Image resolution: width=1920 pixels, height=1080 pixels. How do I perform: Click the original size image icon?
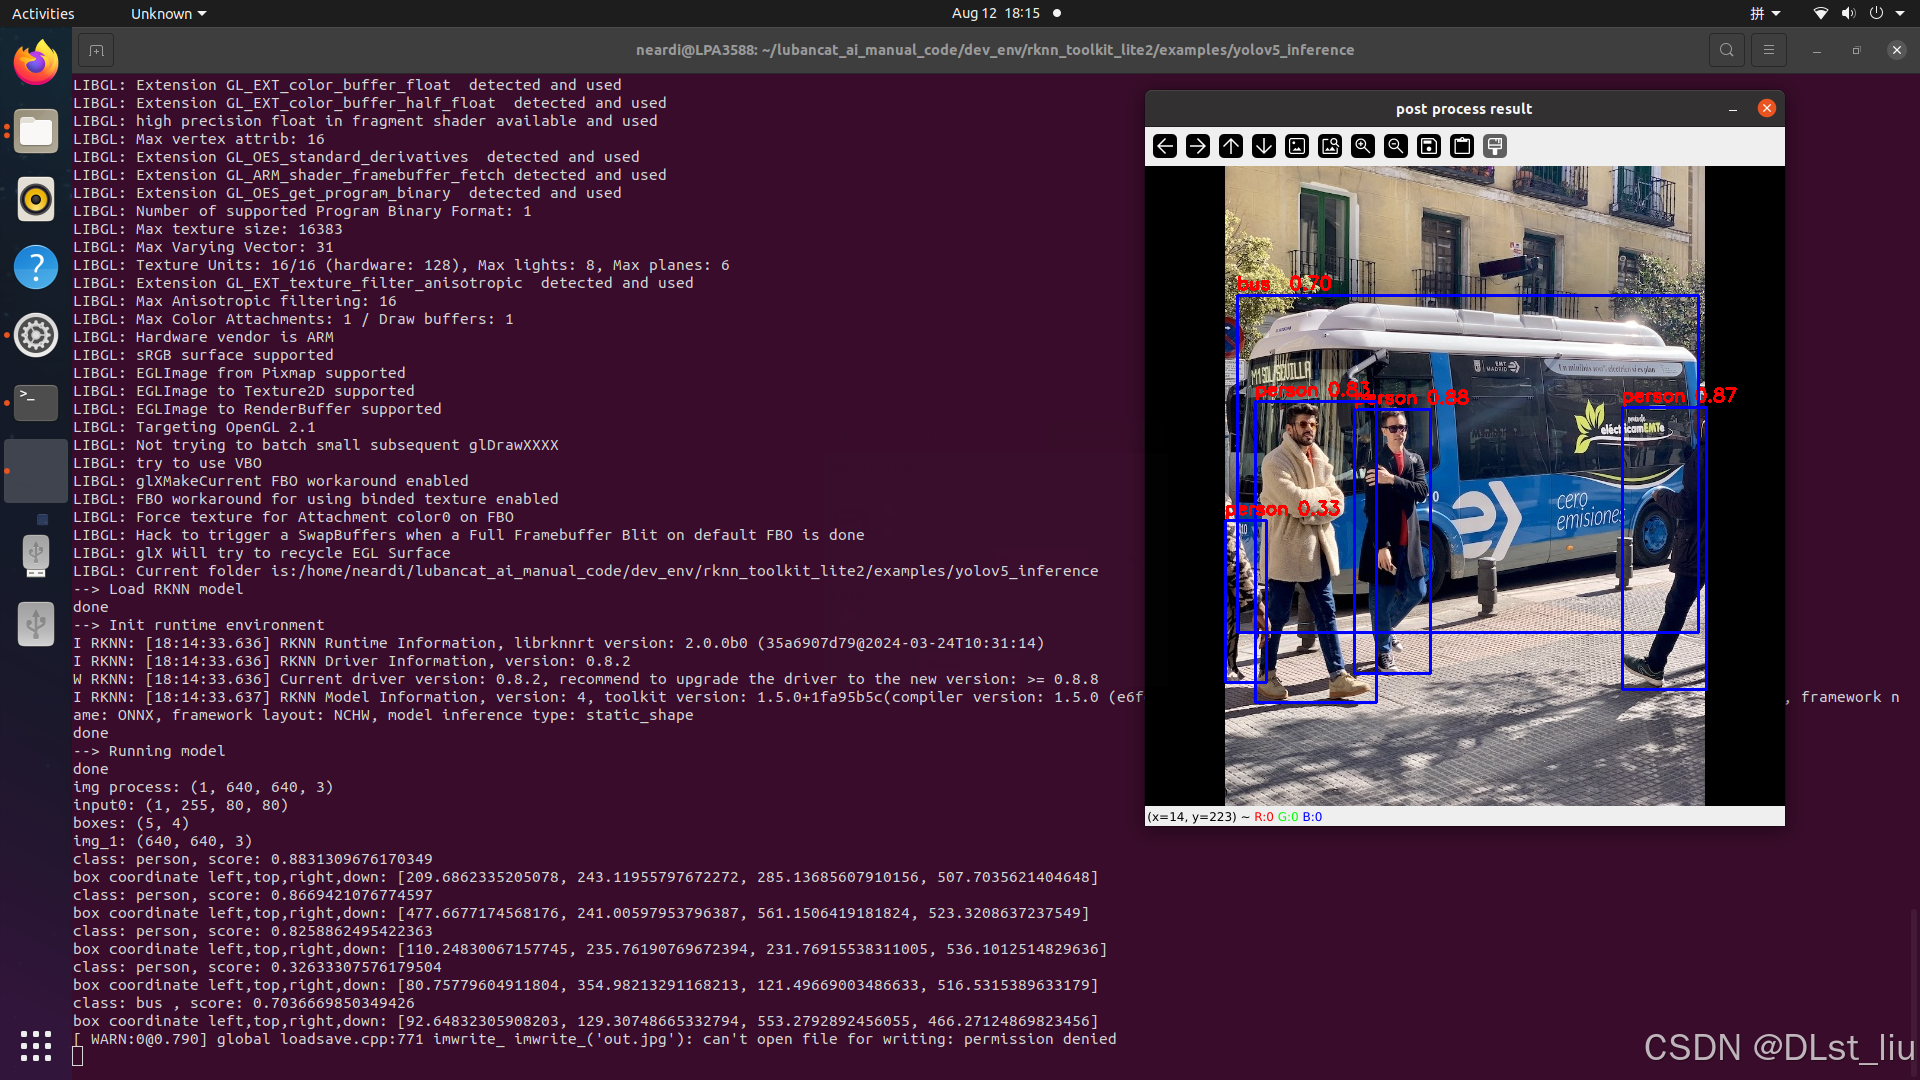(1297, 147)
